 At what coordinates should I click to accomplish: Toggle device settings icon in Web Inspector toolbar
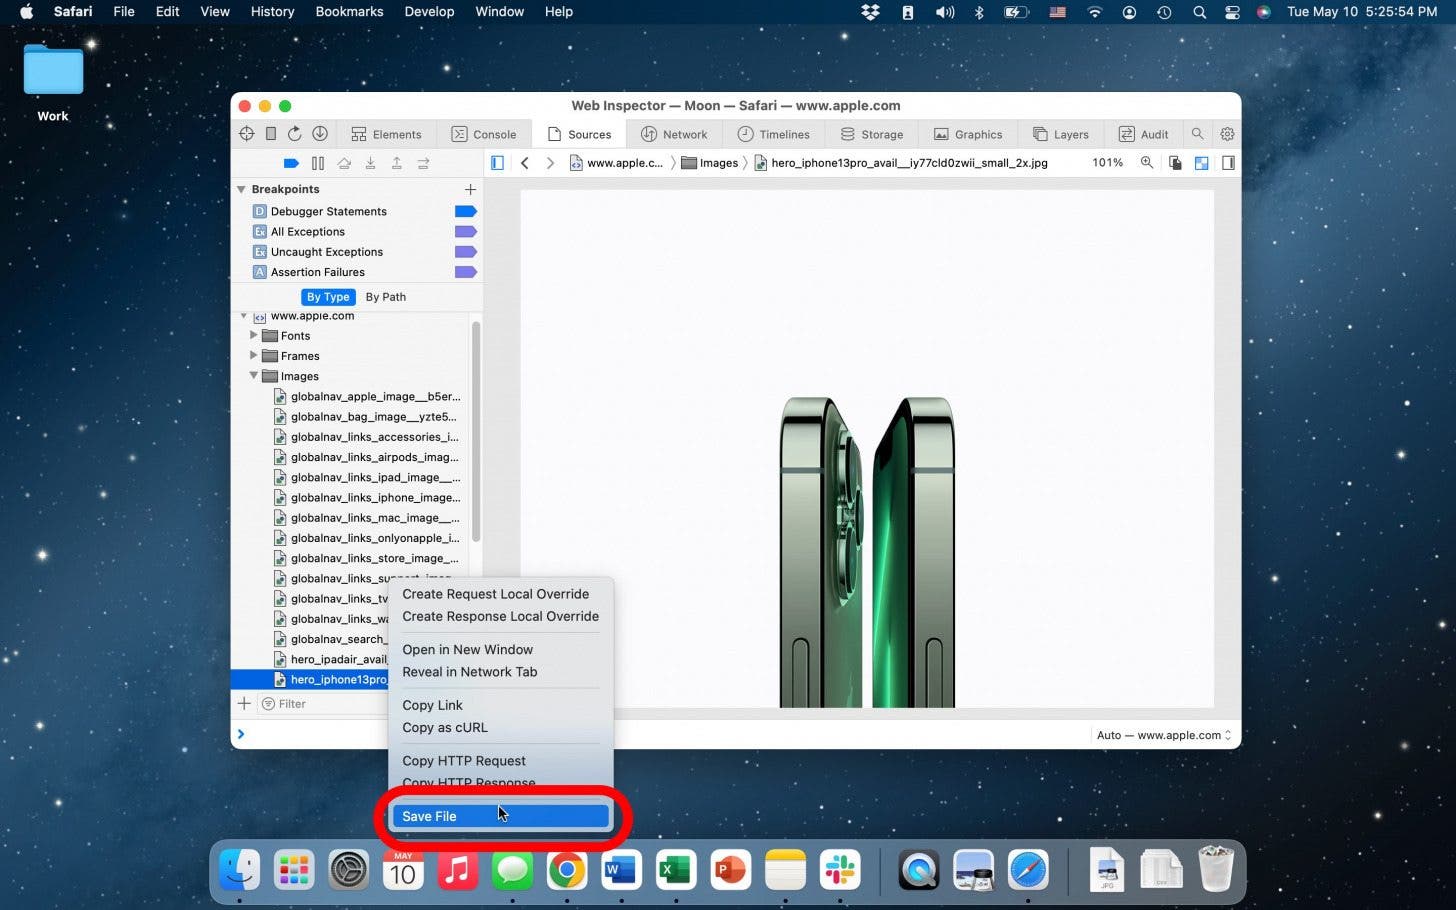(271, 134)
